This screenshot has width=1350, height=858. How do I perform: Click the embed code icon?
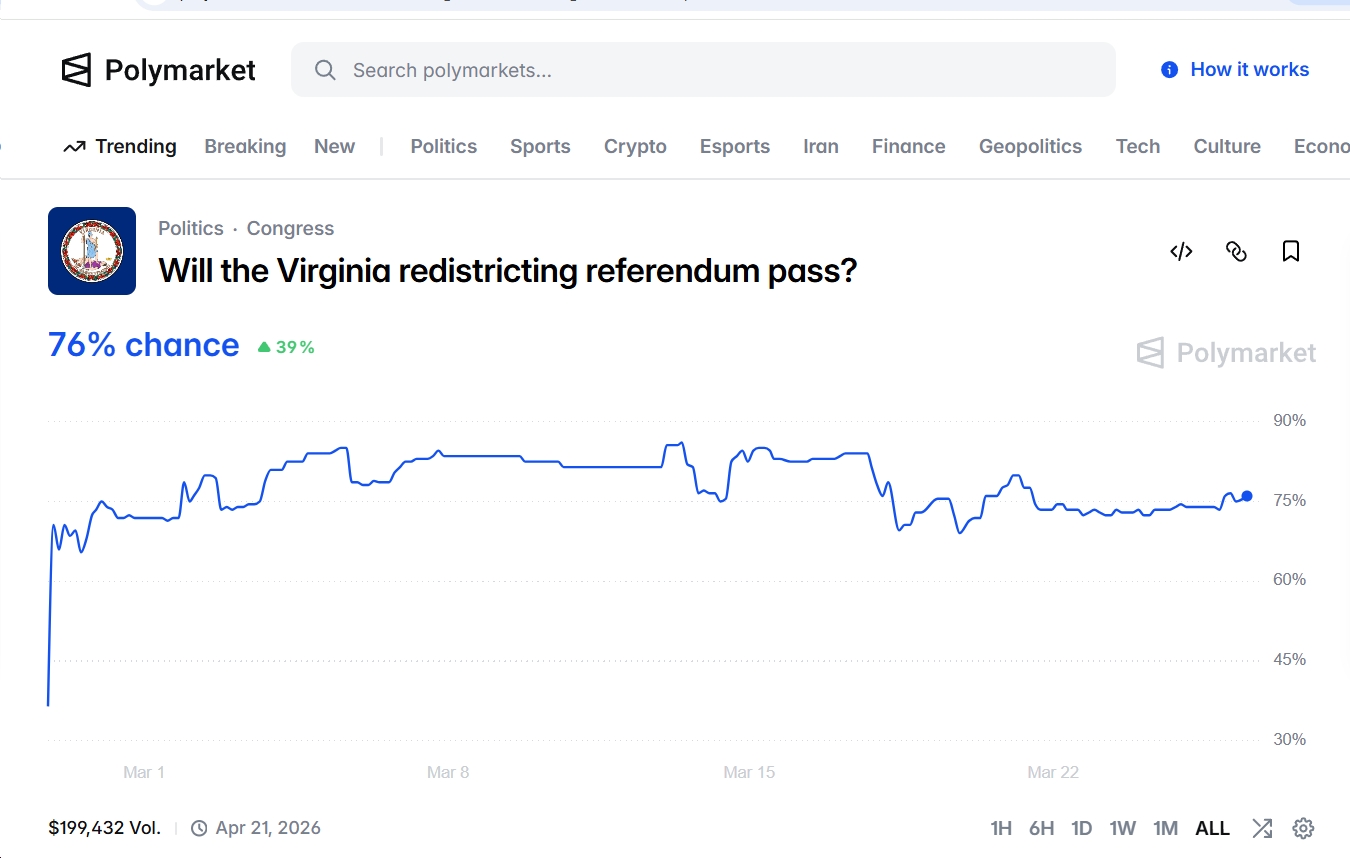[1181, 251]
